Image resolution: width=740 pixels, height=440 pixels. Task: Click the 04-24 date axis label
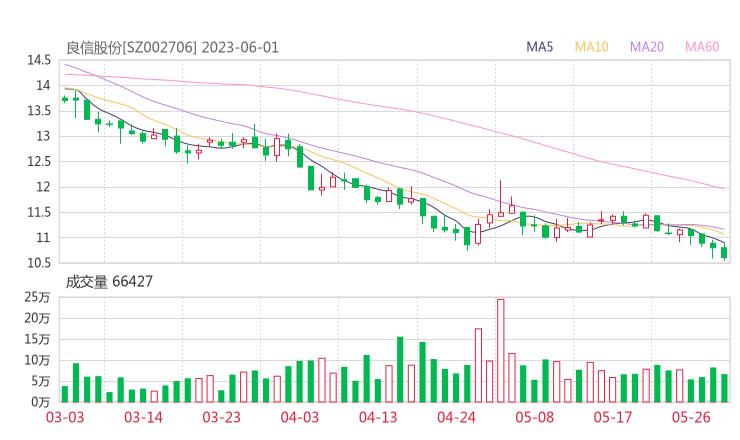point(456,417)
